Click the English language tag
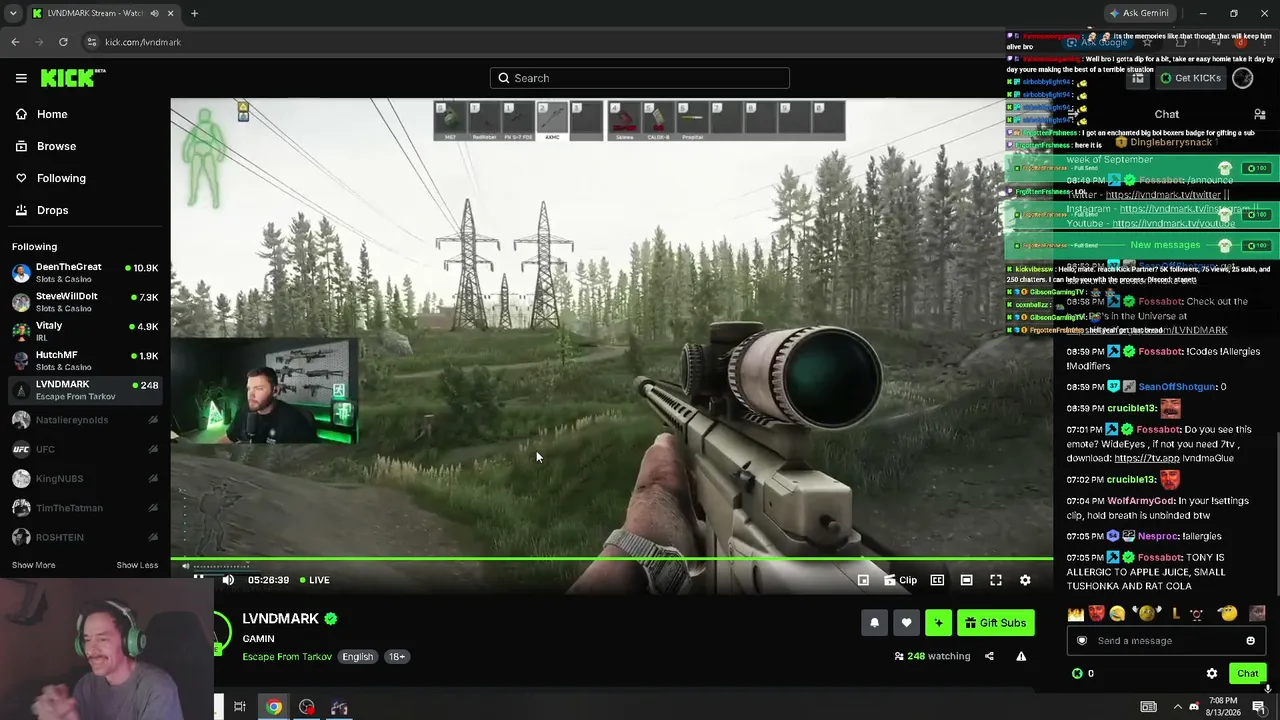The image size is (1280, 720). pyautogui.click(x=357, y=657)
